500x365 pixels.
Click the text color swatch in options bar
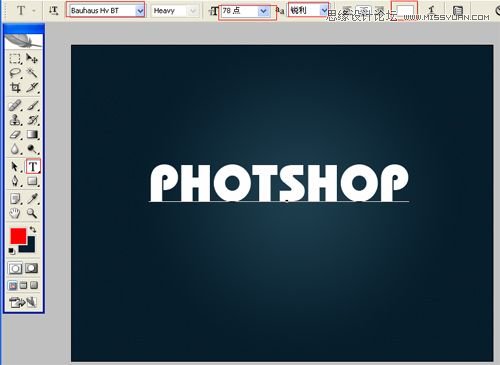[404, 10]
